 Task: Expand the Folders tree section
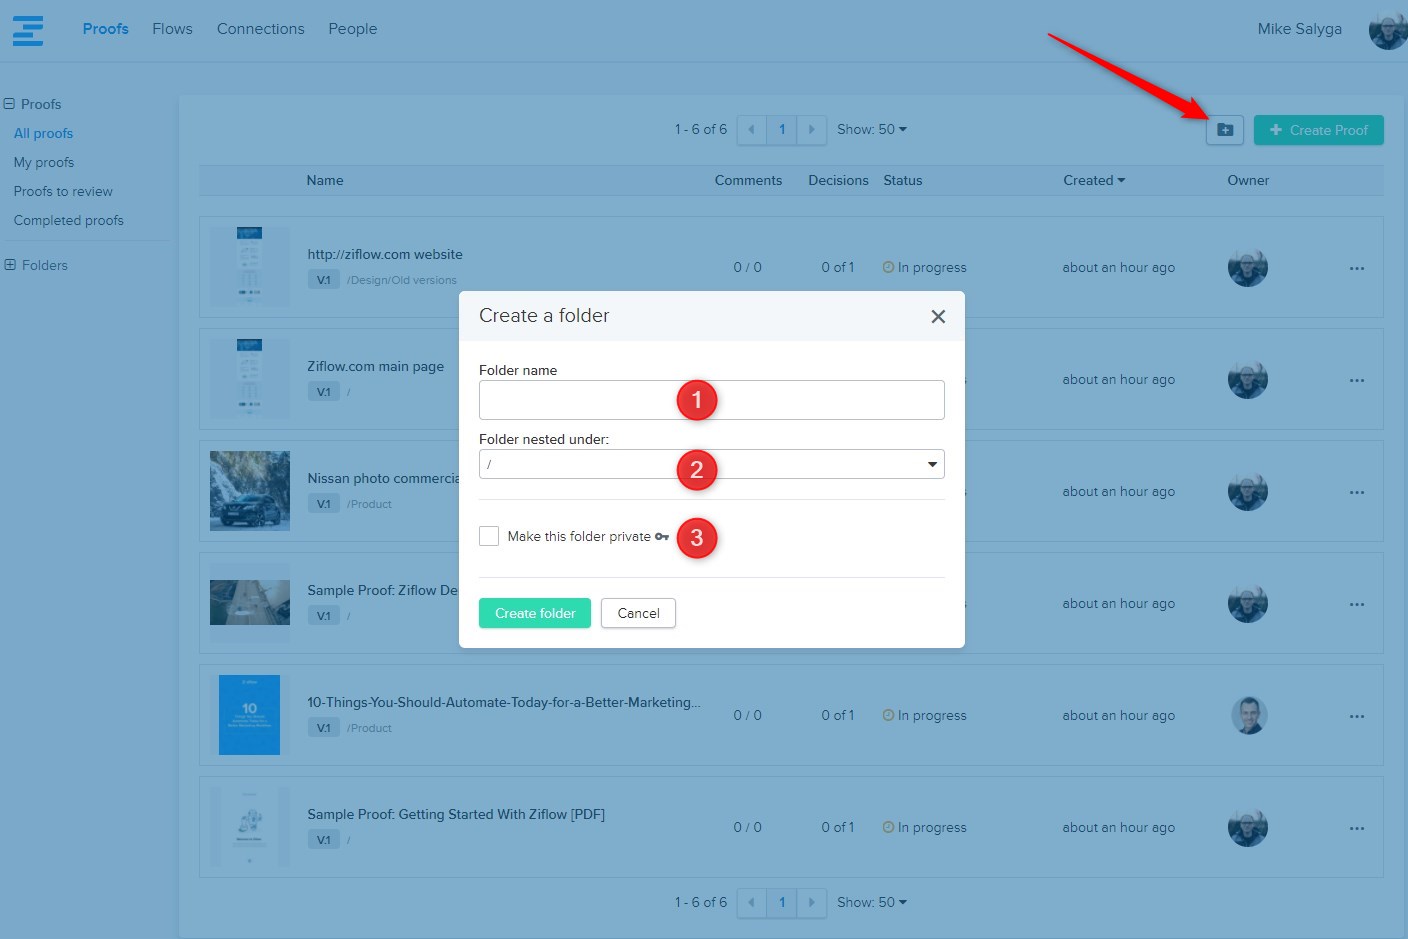click(10, 265)
